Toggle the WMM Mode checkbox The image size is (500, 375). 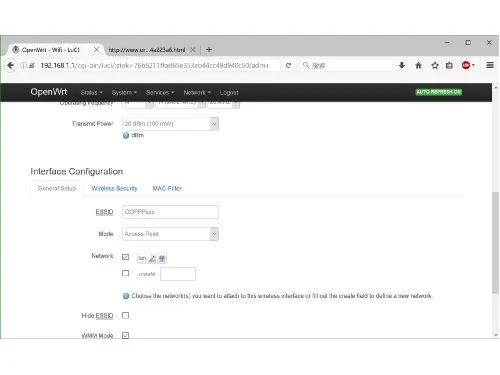[x=125, y=335]
